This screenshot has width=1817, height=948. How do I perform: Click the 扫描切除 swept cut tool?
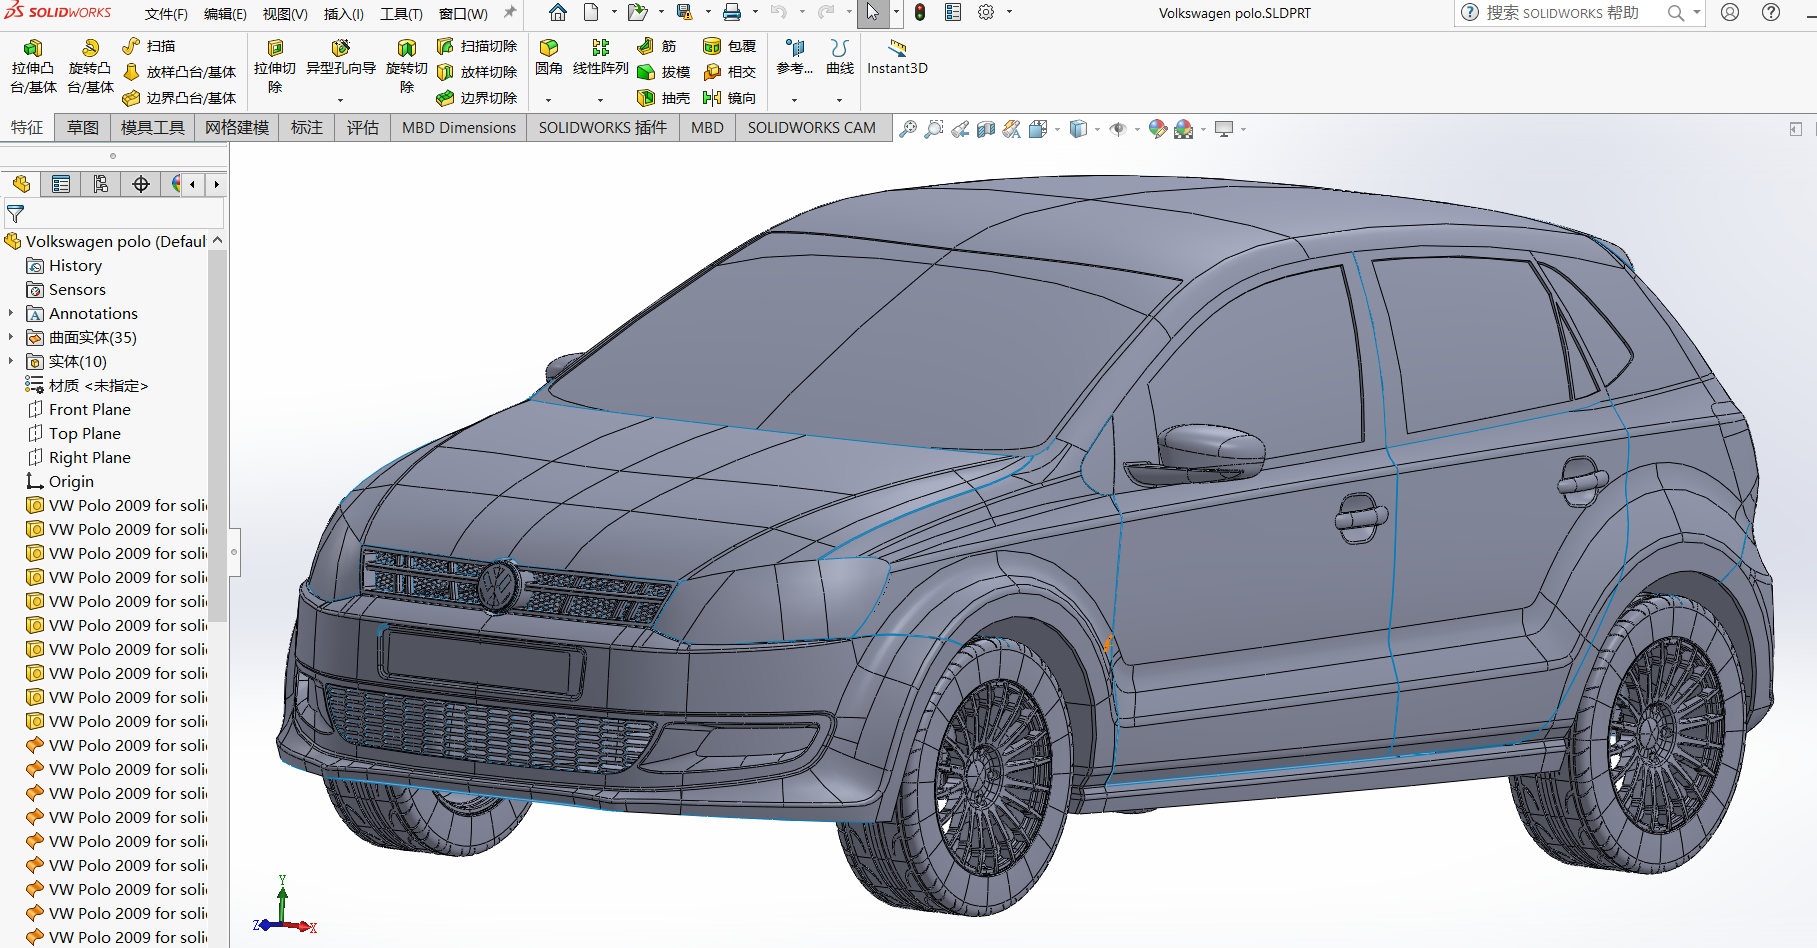(x=477, y=46)
